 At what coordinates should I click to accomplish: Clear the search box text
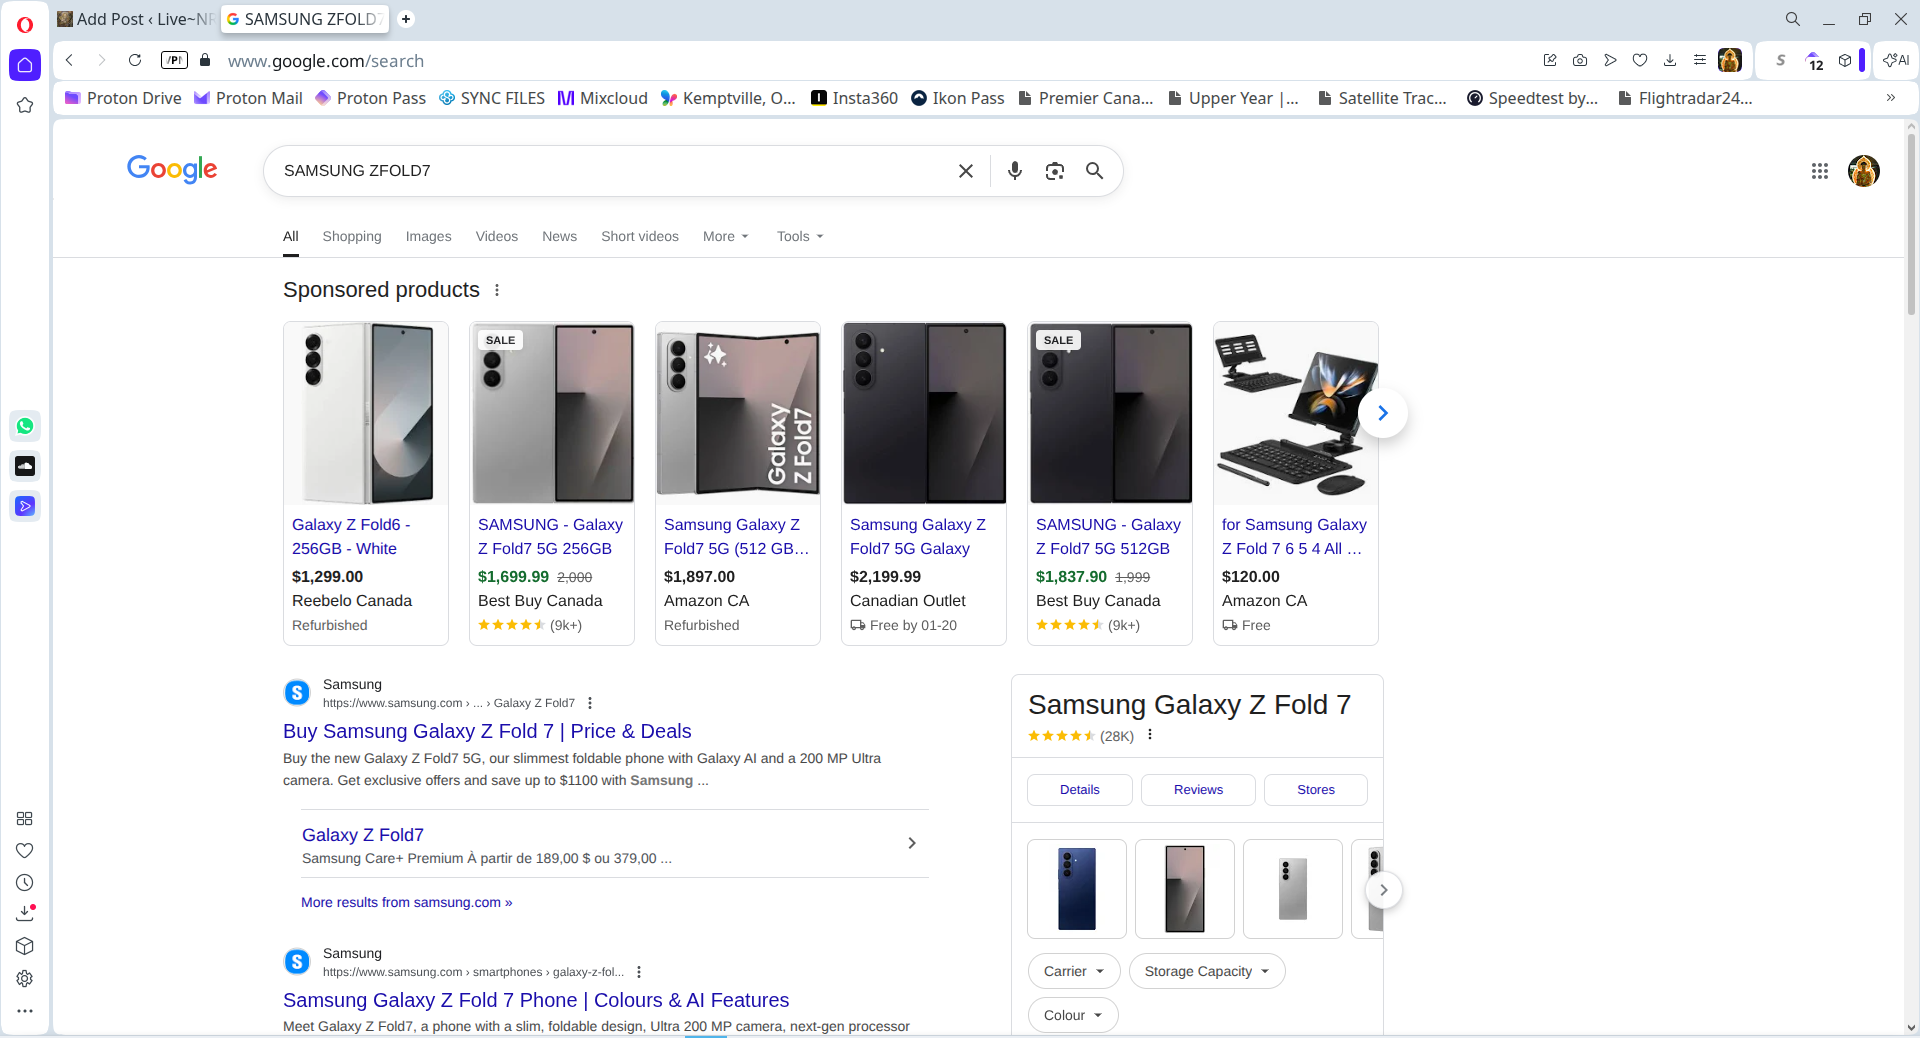[x=965, y=171]
